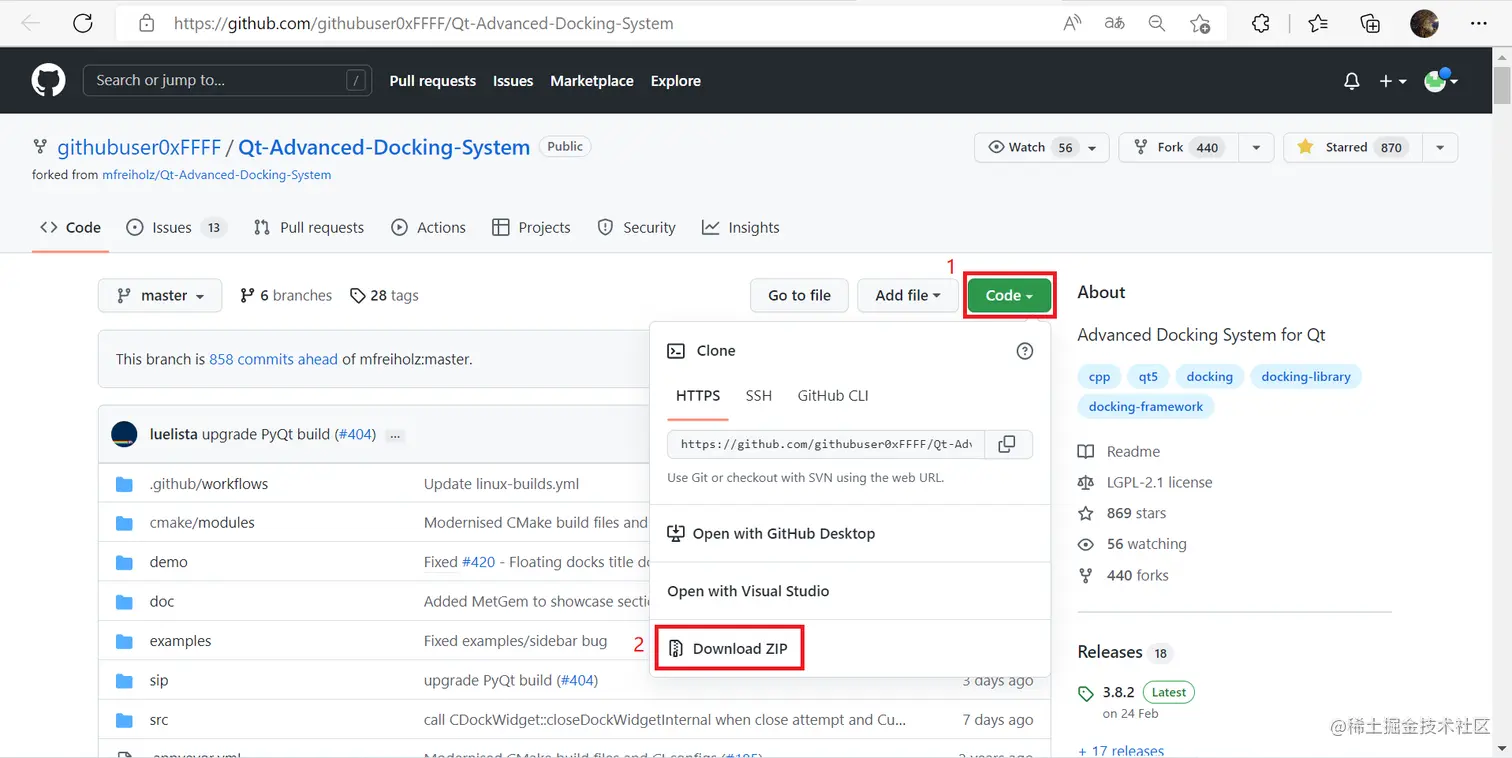Open the 858 commits ahead link
Screen dimensions: 1512x758
tap(273, 359)
